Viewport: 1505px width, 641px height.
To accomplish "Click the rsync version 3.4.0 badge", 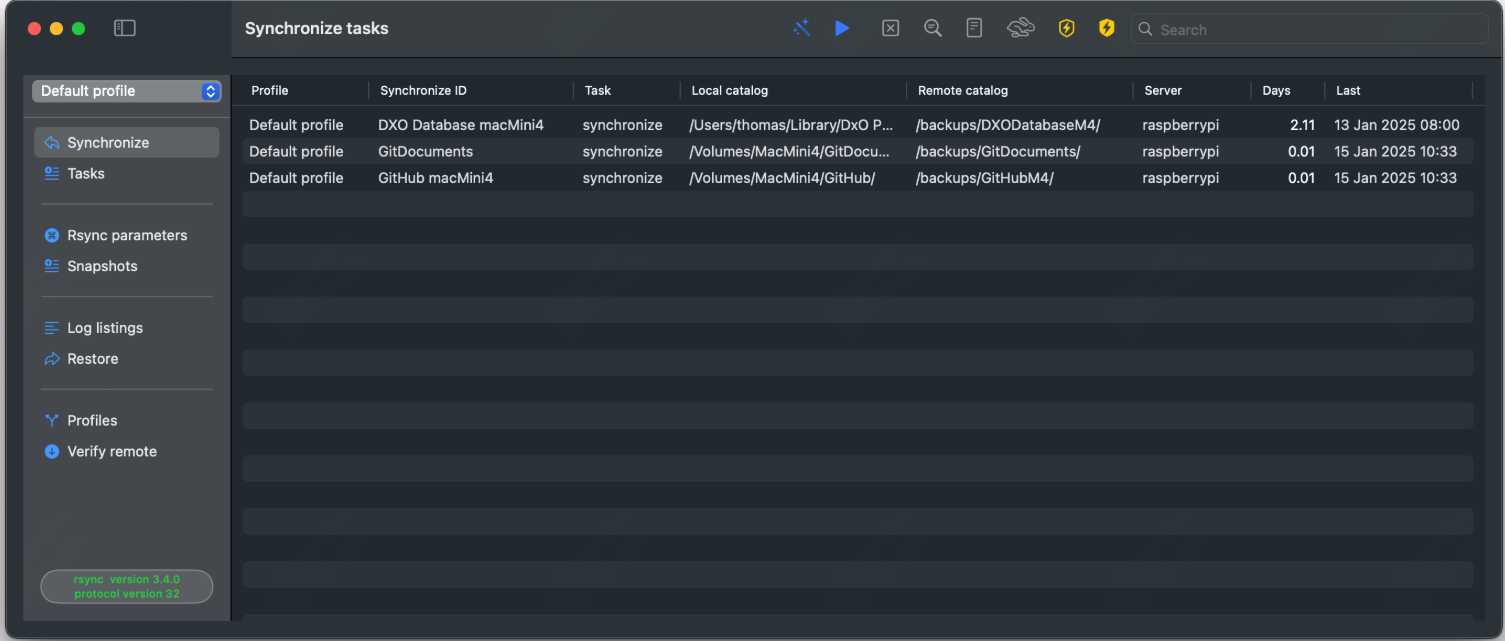I will pyautogui.click(x=127, y=587).
